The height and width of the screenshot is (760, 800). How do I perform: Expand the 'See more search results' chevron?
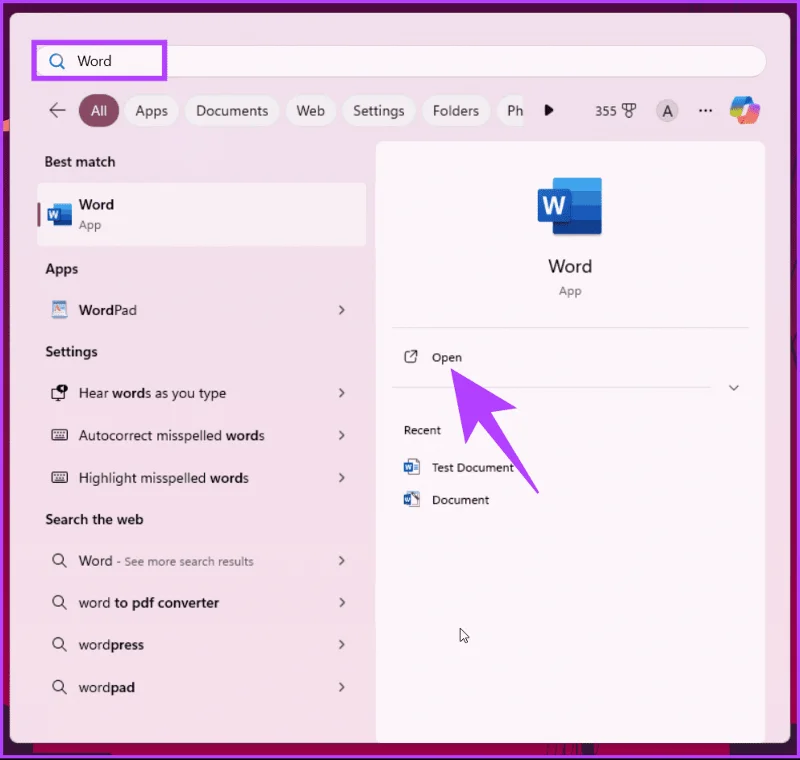tap(341, 561)
